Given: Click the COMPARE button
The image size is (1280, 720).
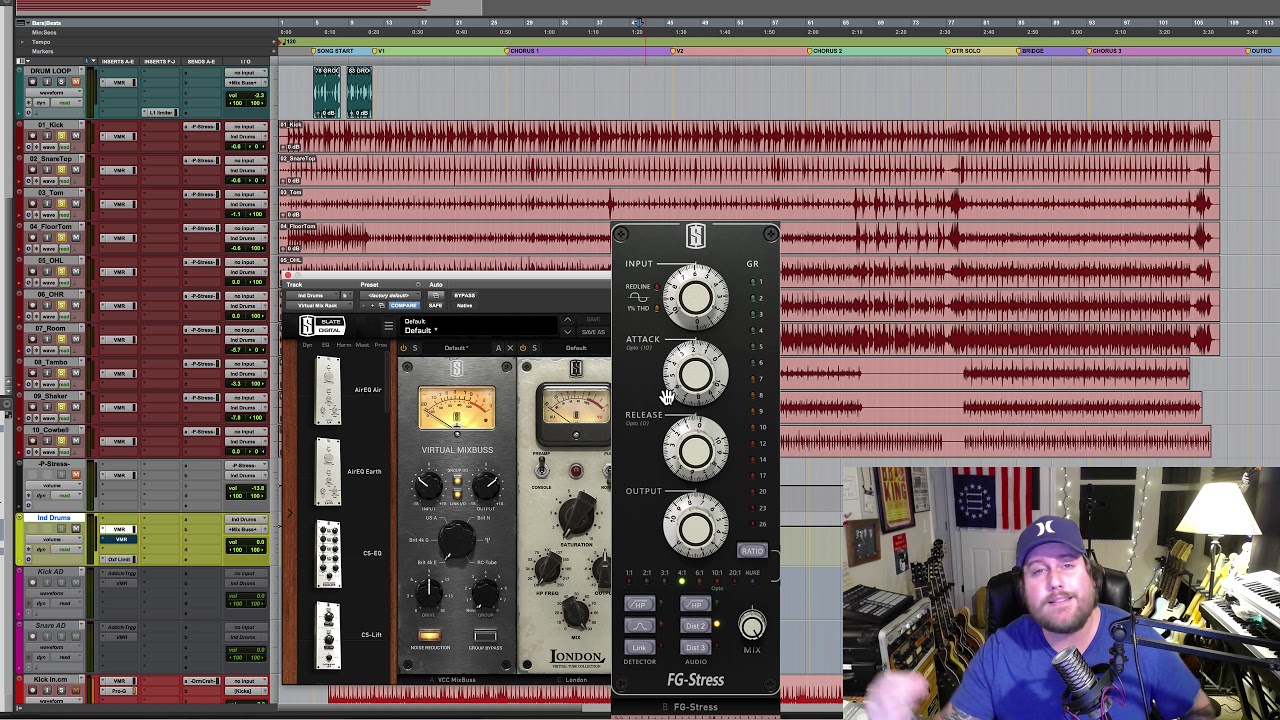Looking at the screenshot, I should coord(403,305).
